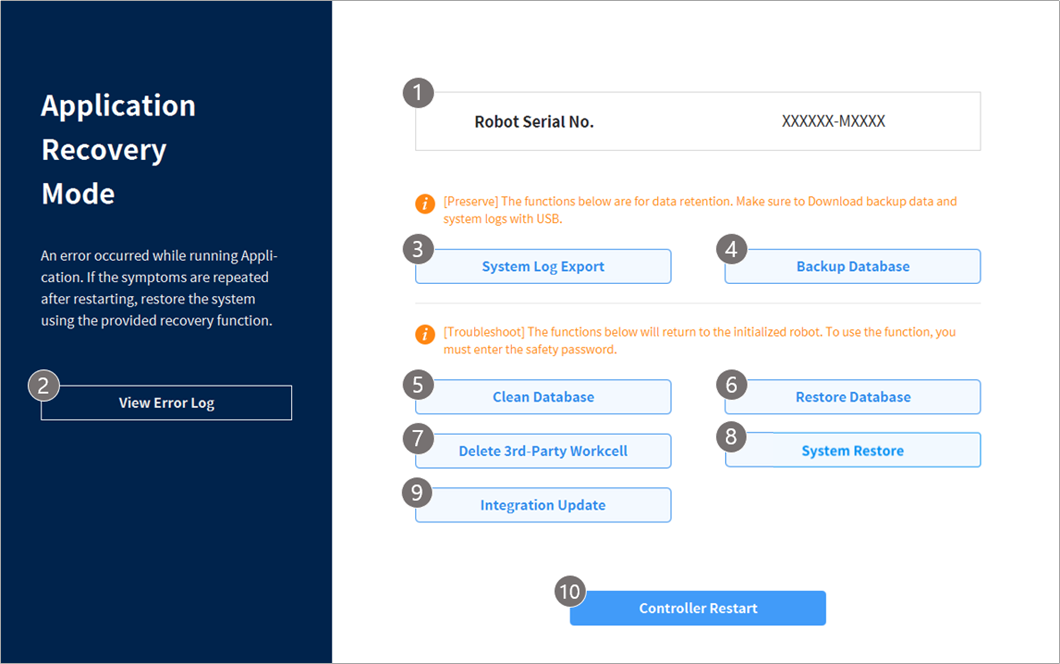Select the Clean Database button
The image size is (1060, 664).
543,397
